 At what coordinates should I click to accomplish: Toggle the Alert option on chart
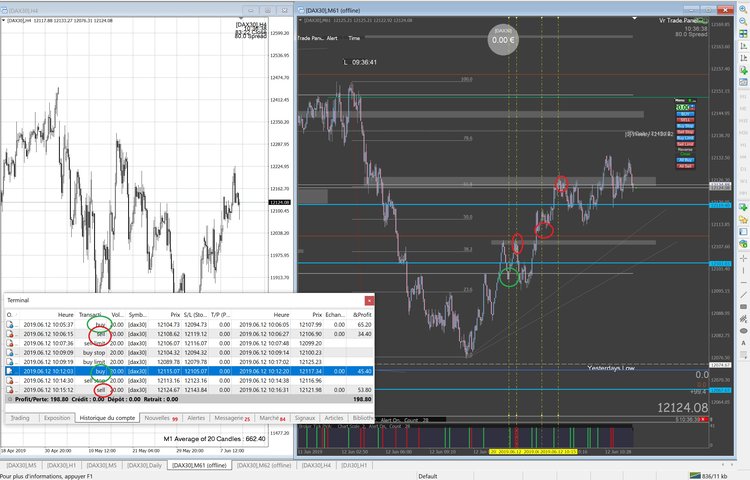tap(332, 38)
